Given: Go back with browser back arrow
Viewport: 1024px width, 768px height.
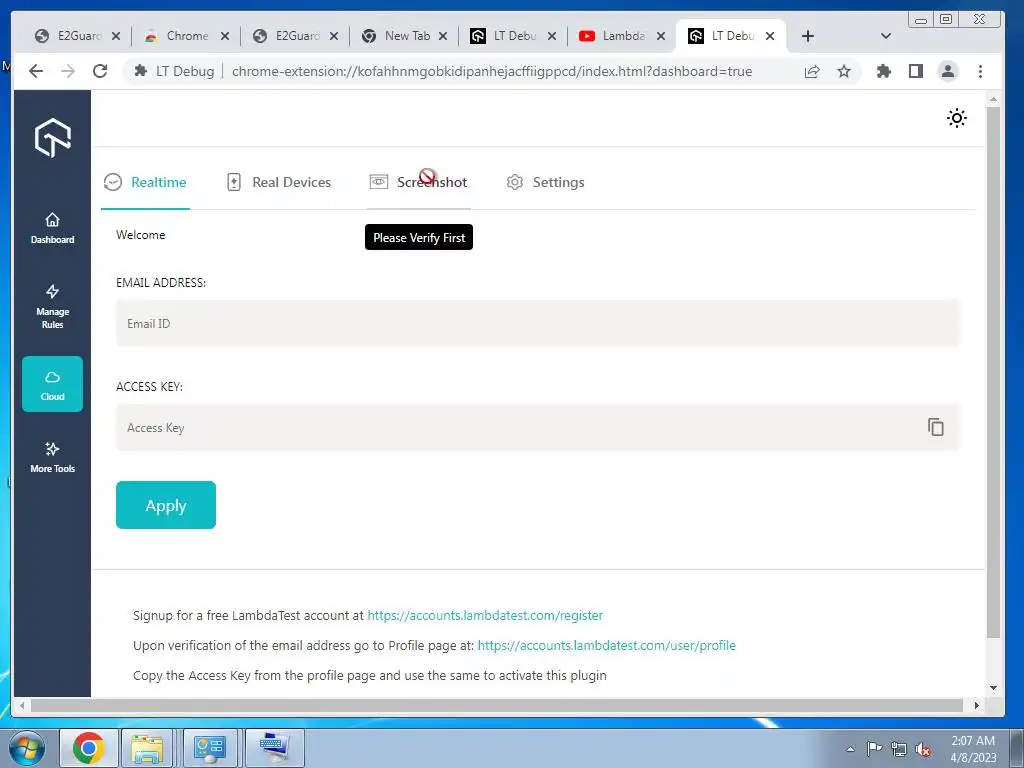Looking at the screenshot, I should click(36, 71).
